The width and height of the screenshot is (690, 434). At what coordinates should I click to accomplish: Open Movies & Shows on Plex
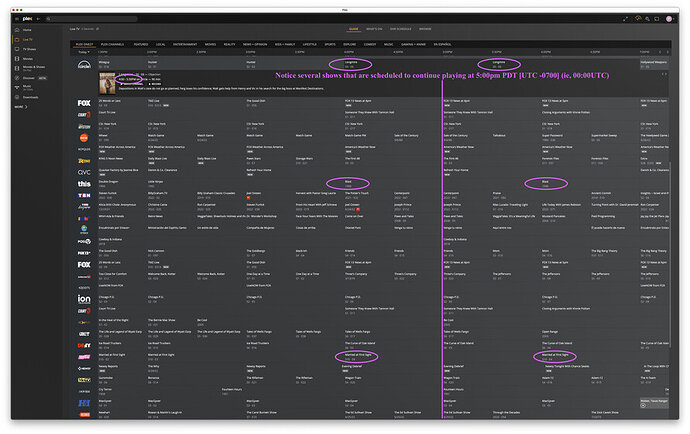click(x=33, y=68)
